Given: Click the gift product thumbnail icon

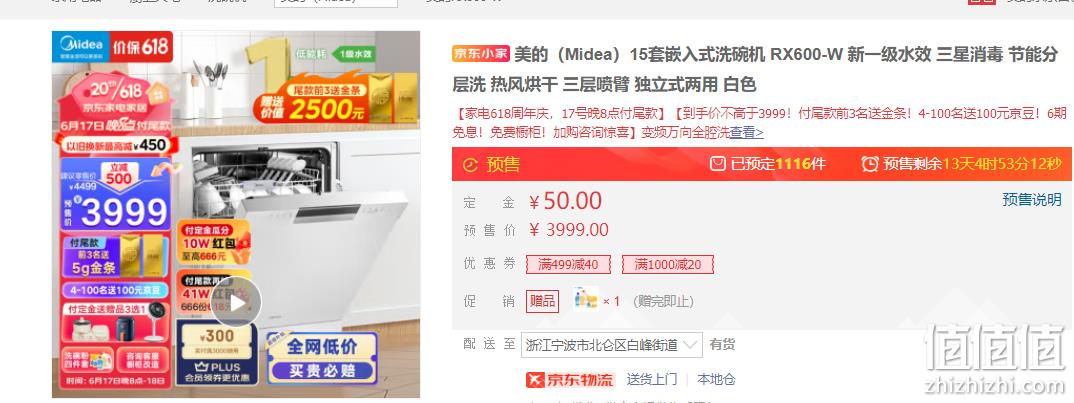Looking at the screenshot, I should (x=586, y=300).
